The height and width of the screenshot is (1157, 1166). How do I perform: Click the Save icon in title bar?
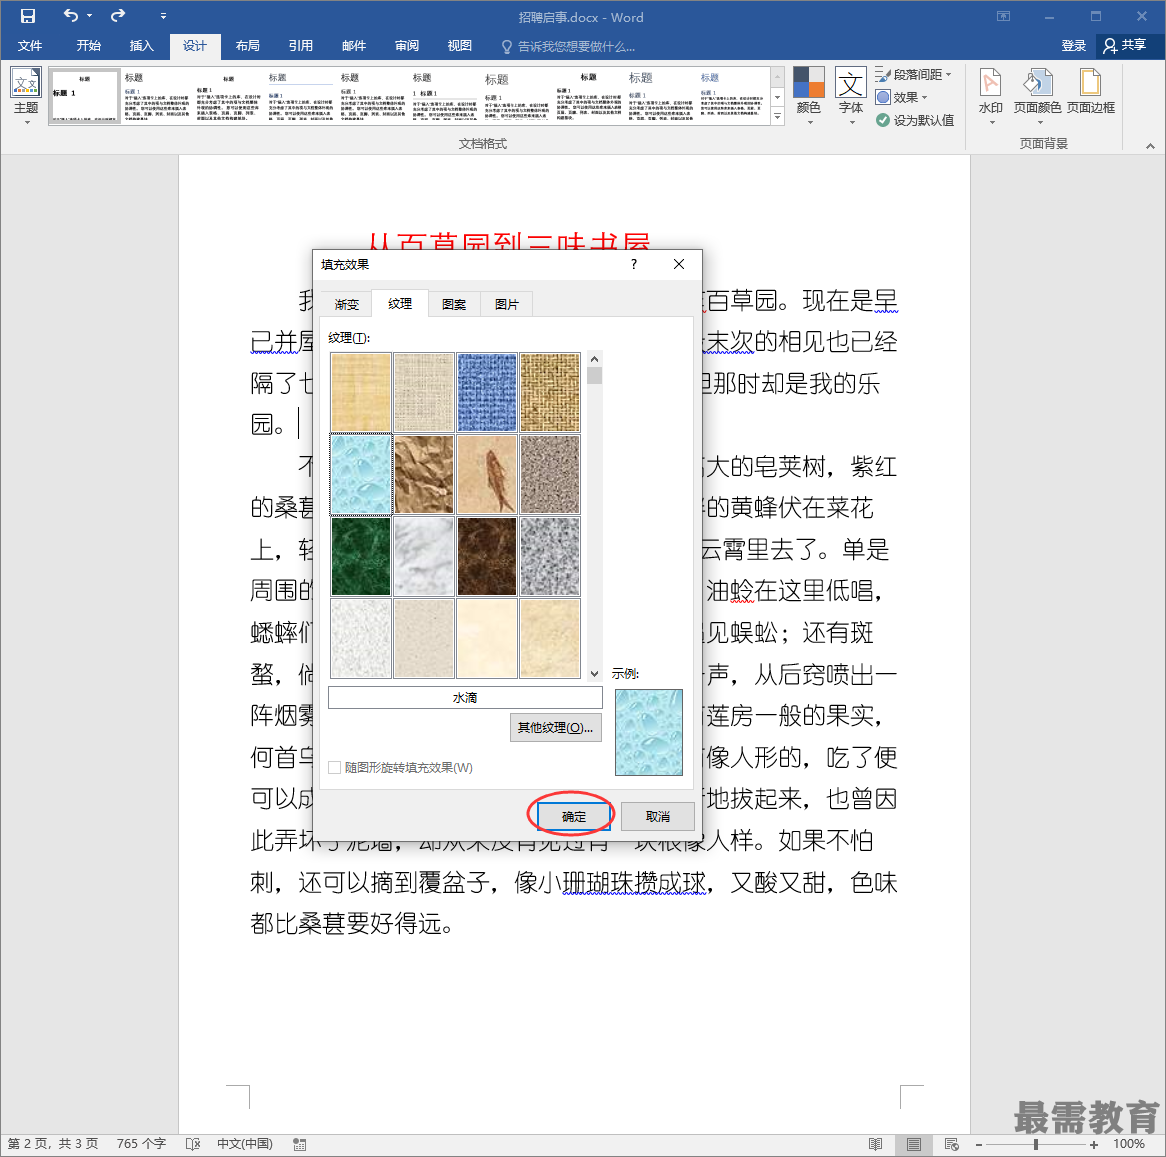point(28,16)
